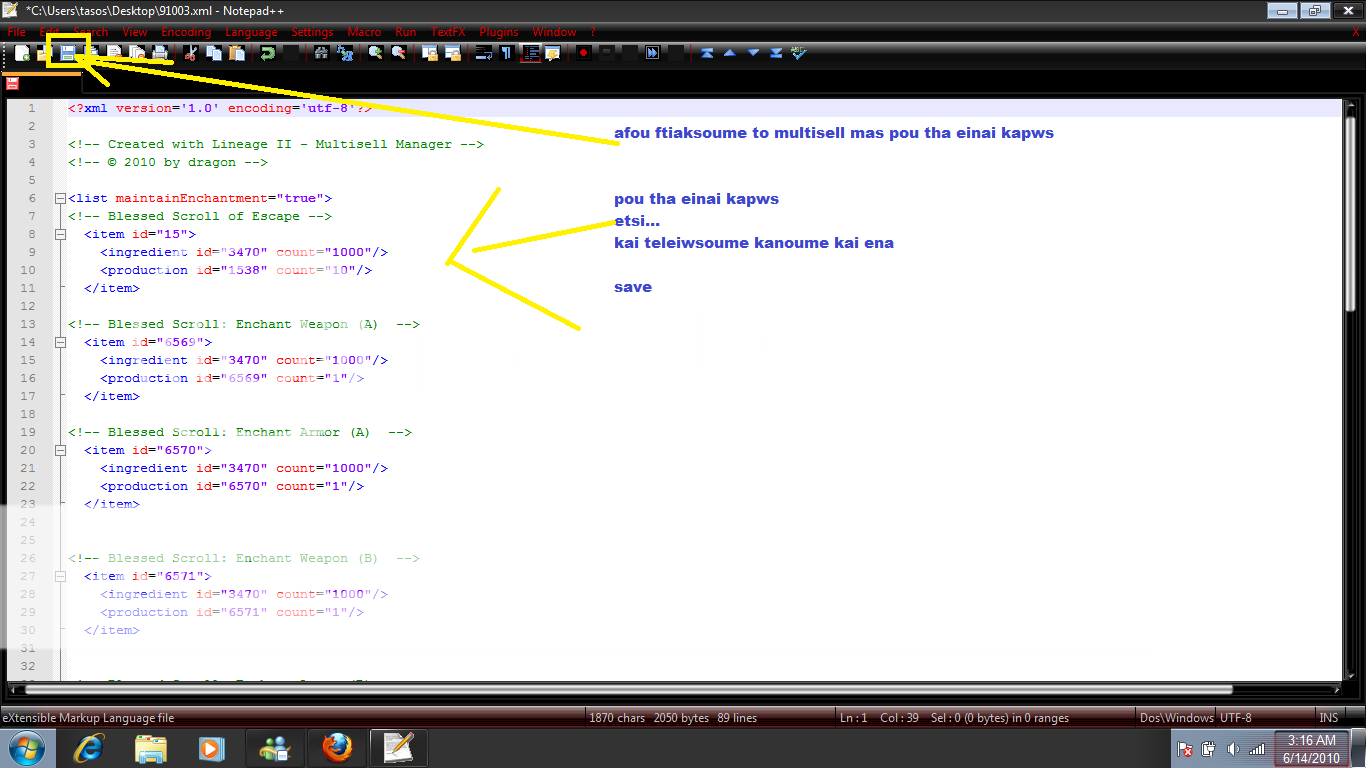Toggle INS insert mode in status bar
1366x768 pixels.
[1328, 718]
